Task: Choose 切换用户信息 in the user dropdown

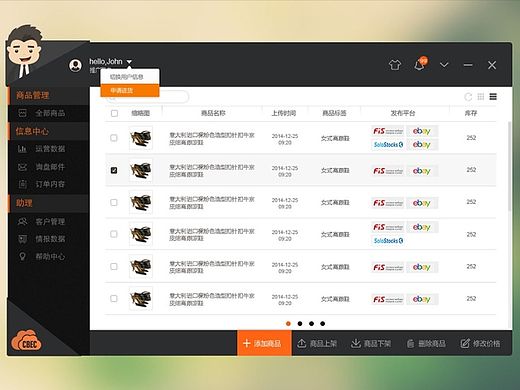Action: tap(130, 77)
